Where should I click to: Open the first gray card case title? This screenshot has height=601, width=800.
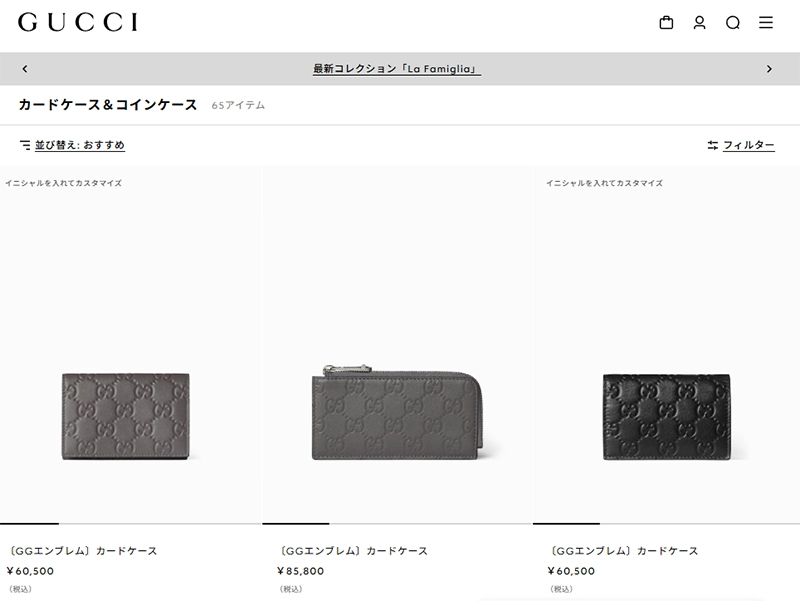(82, 551)
